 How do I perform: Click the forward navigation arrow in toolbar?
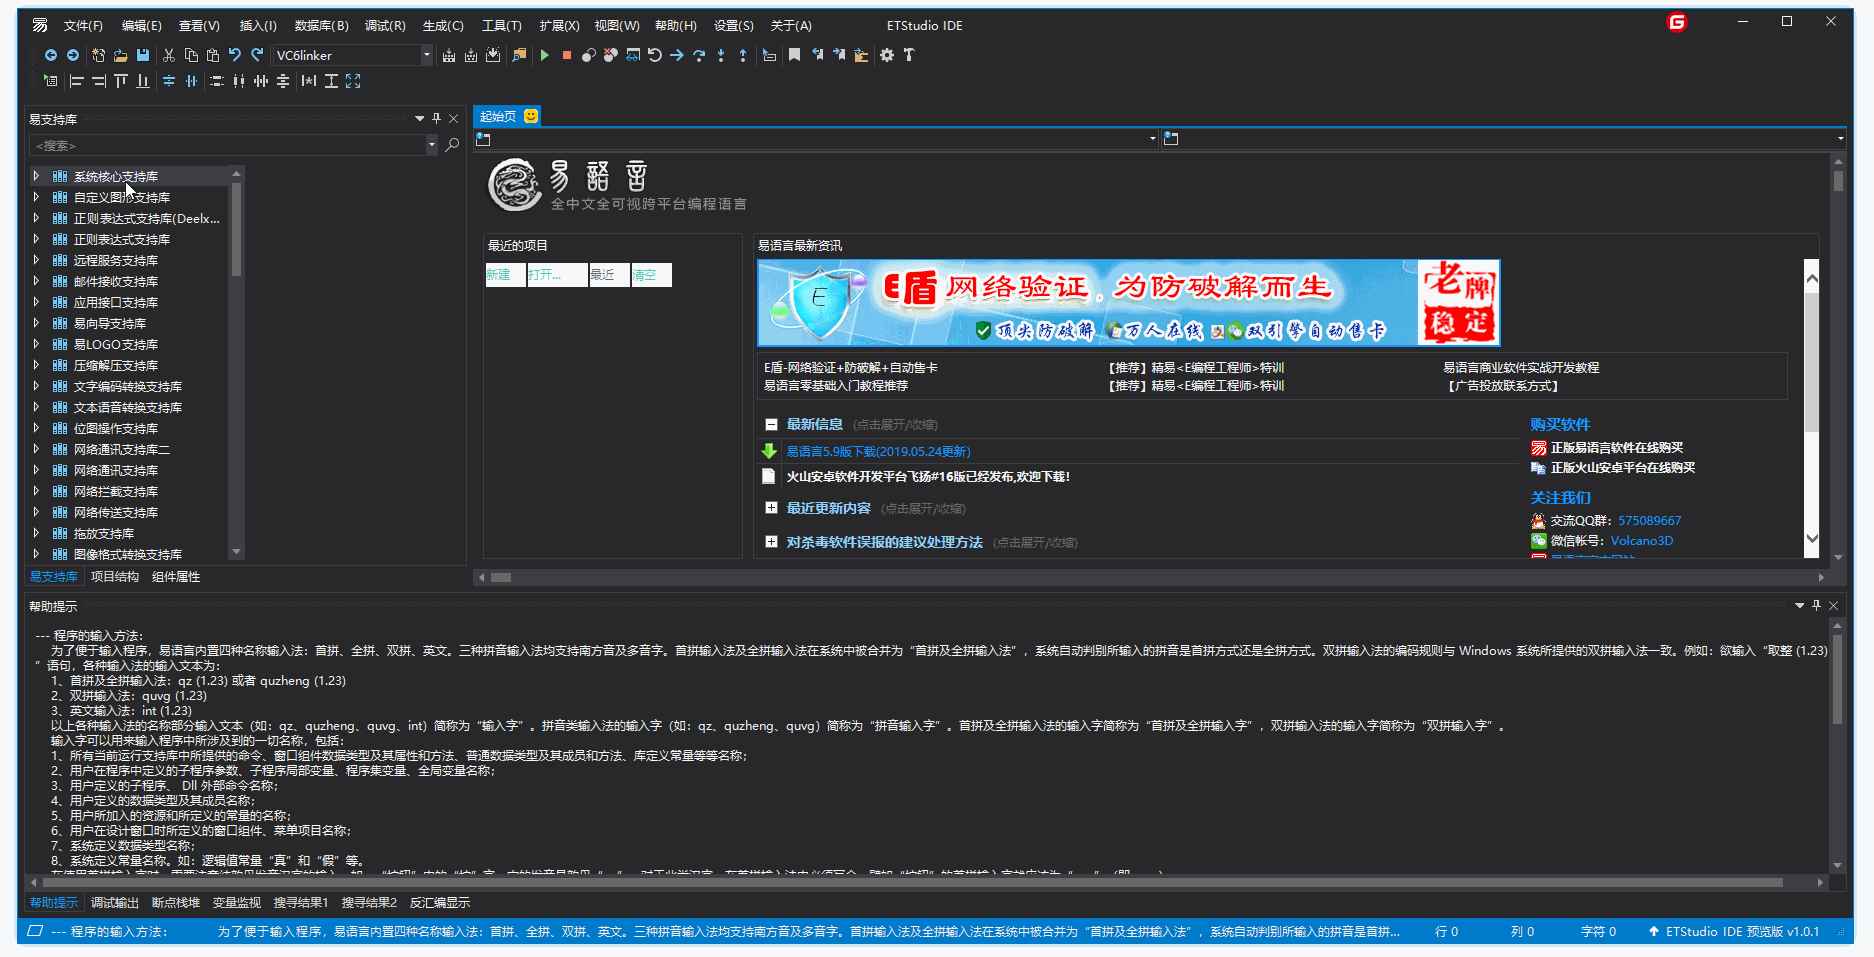(x=73, y=55)
